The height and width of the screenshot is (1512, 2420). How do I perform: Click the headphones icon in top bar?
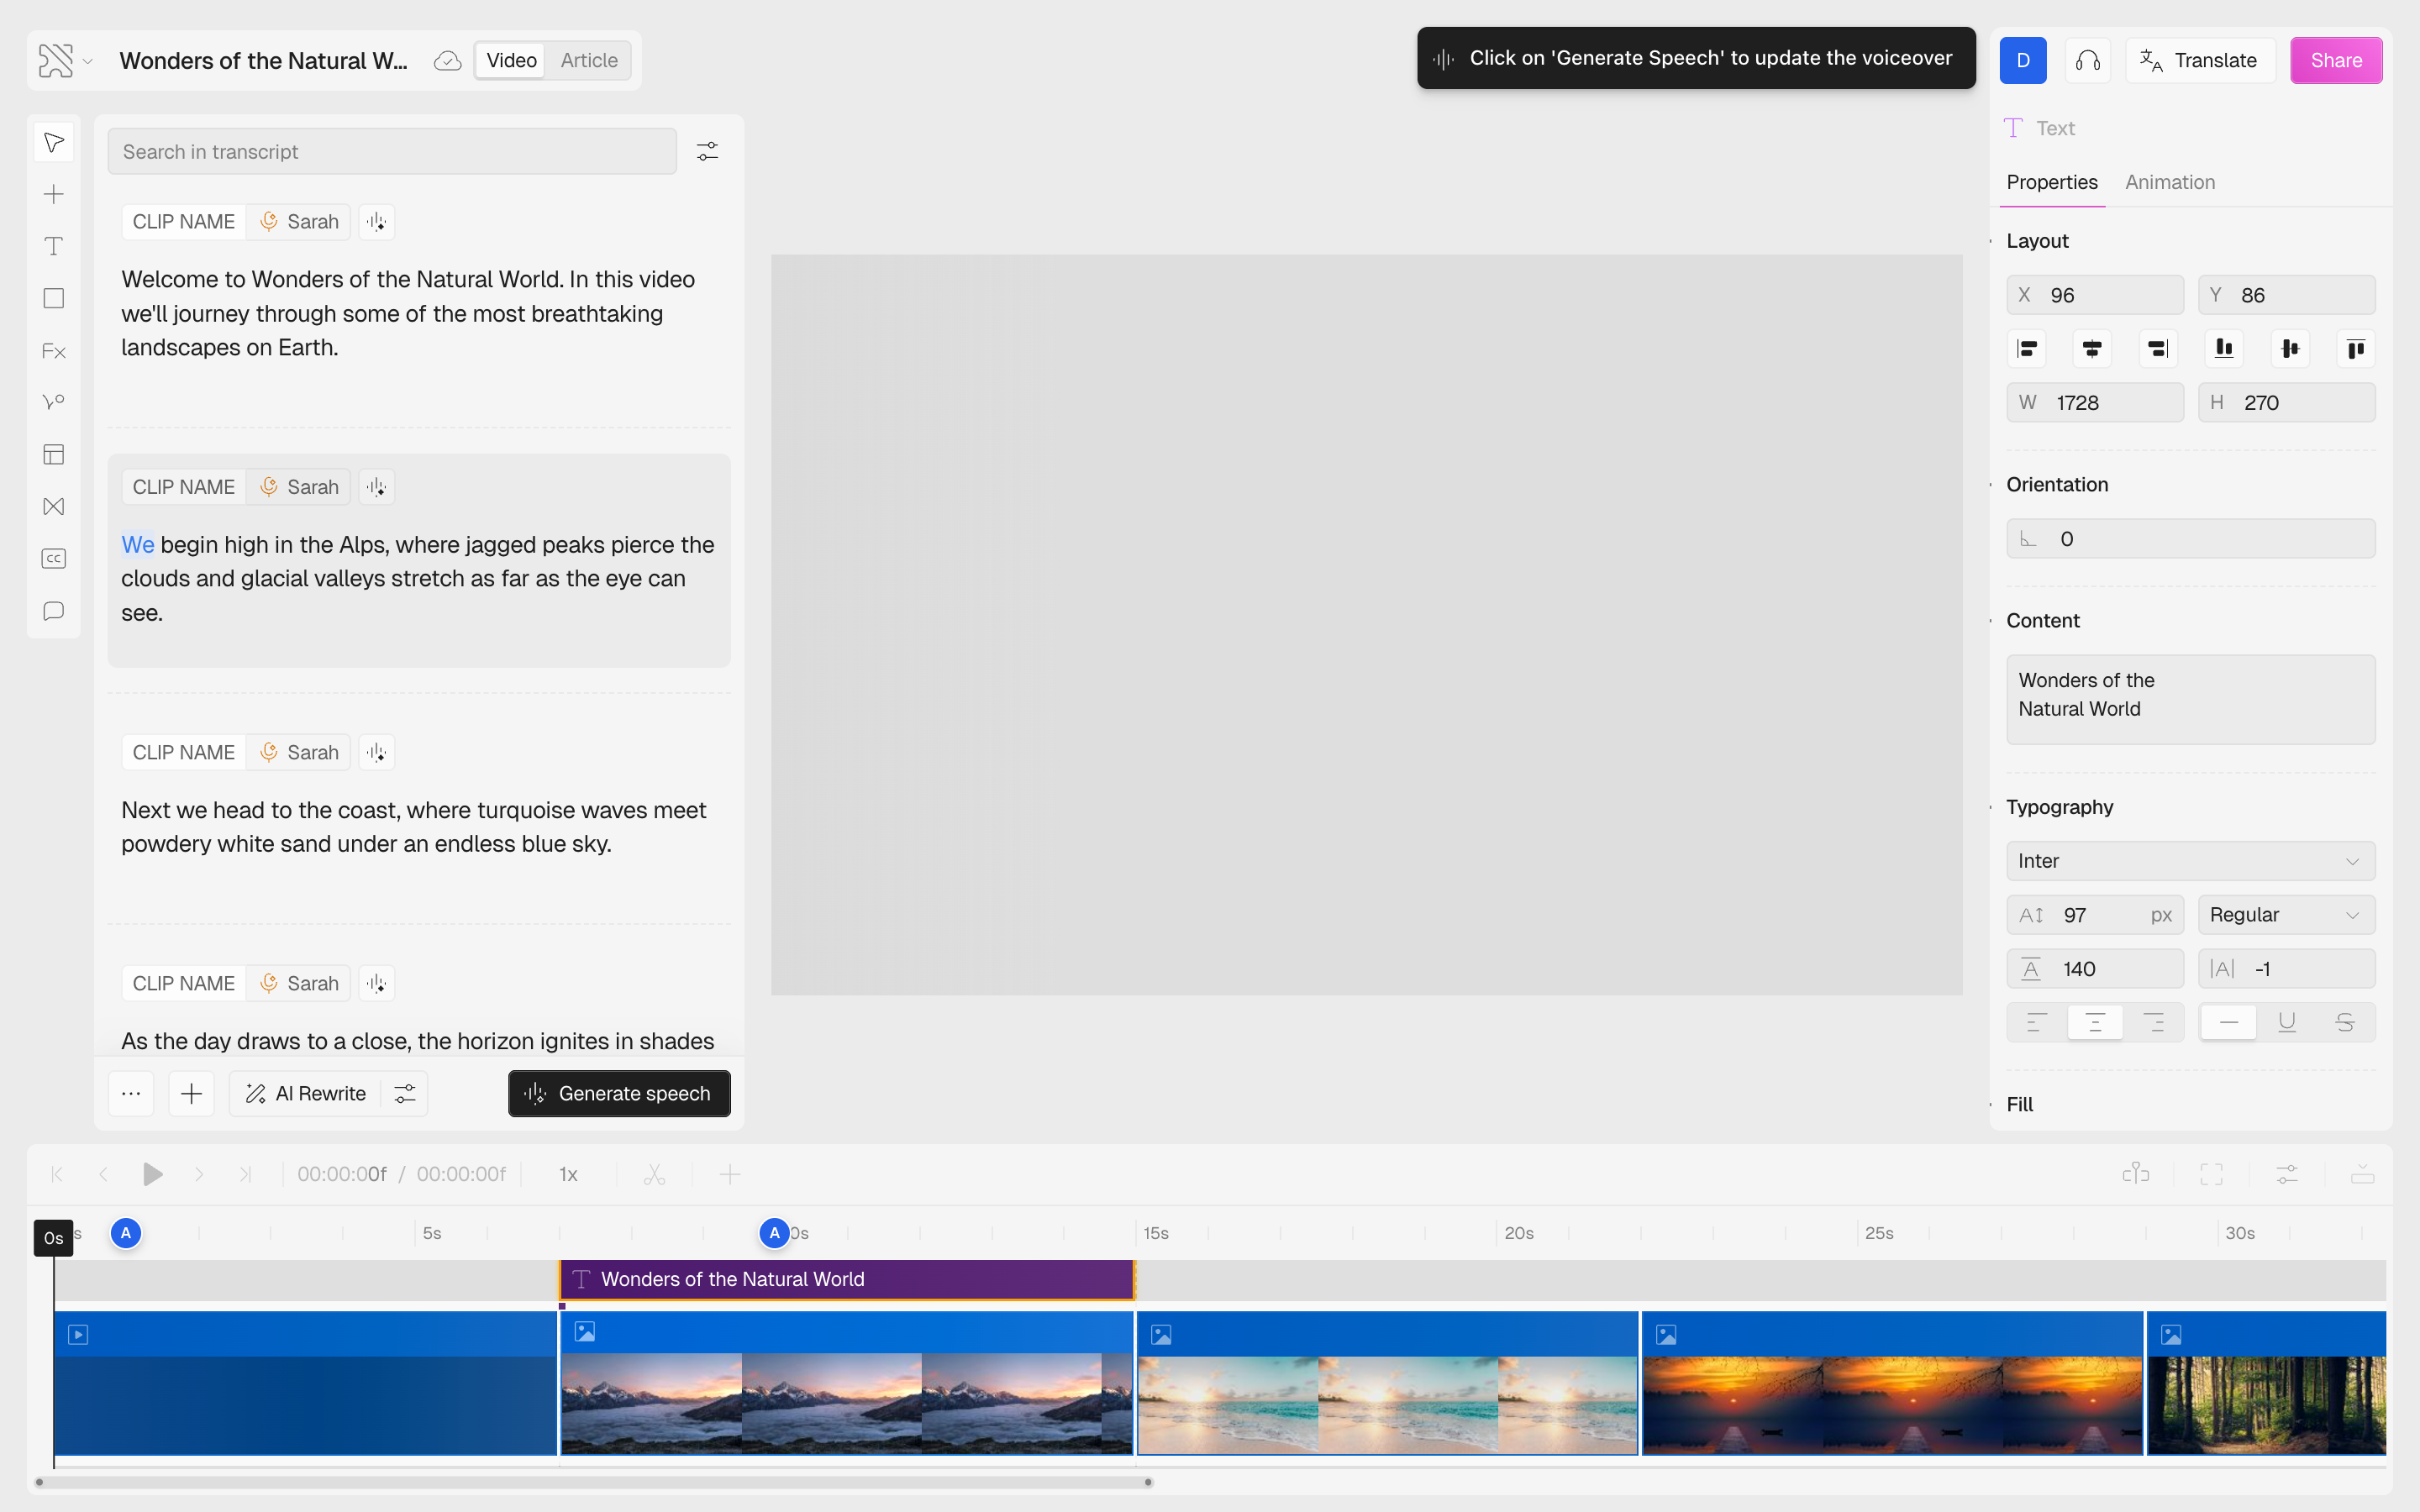(2087, 60)
